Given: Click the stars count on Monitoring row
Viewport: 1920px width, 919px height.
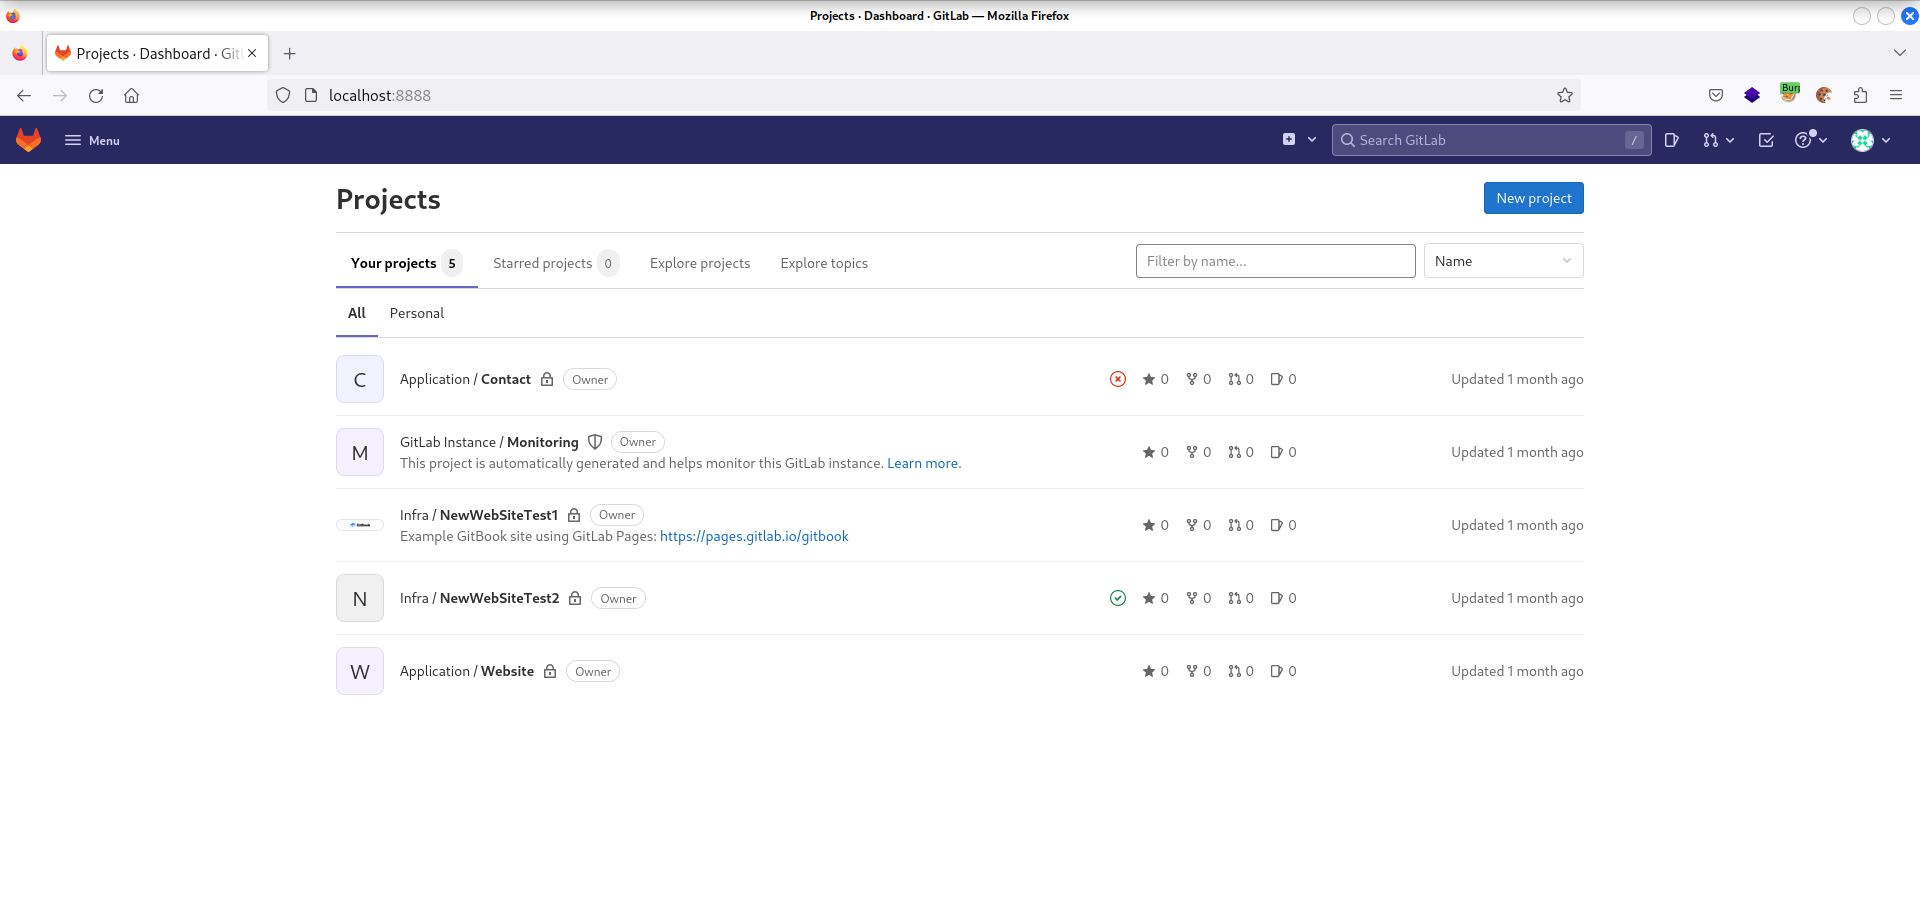Looking at the screenshot, I should coord(1155,452).
